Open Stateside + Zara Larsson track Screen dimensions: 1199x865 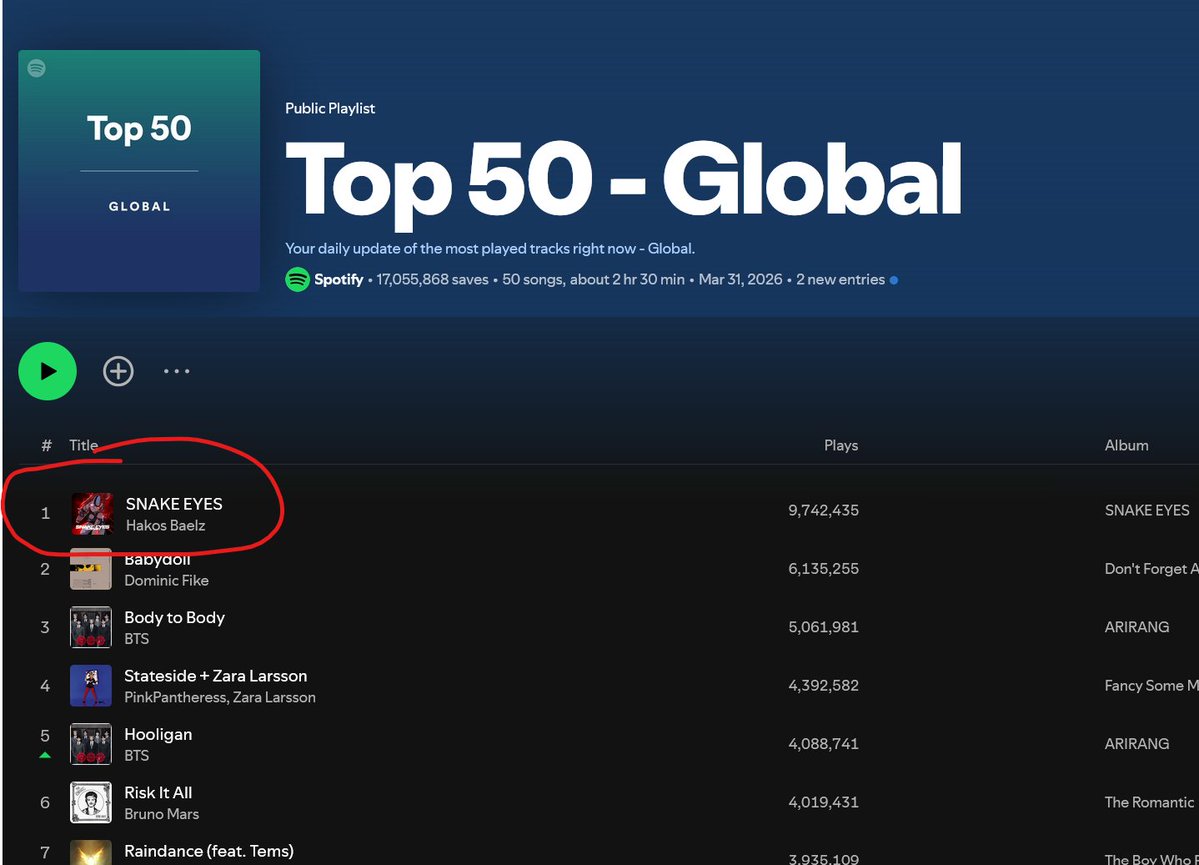[x=216, y=676]
